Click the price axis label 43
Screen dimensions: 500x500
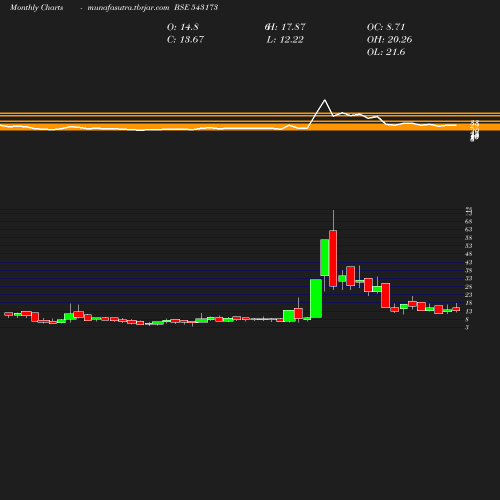pyautogui.click(x=468, y=262)
